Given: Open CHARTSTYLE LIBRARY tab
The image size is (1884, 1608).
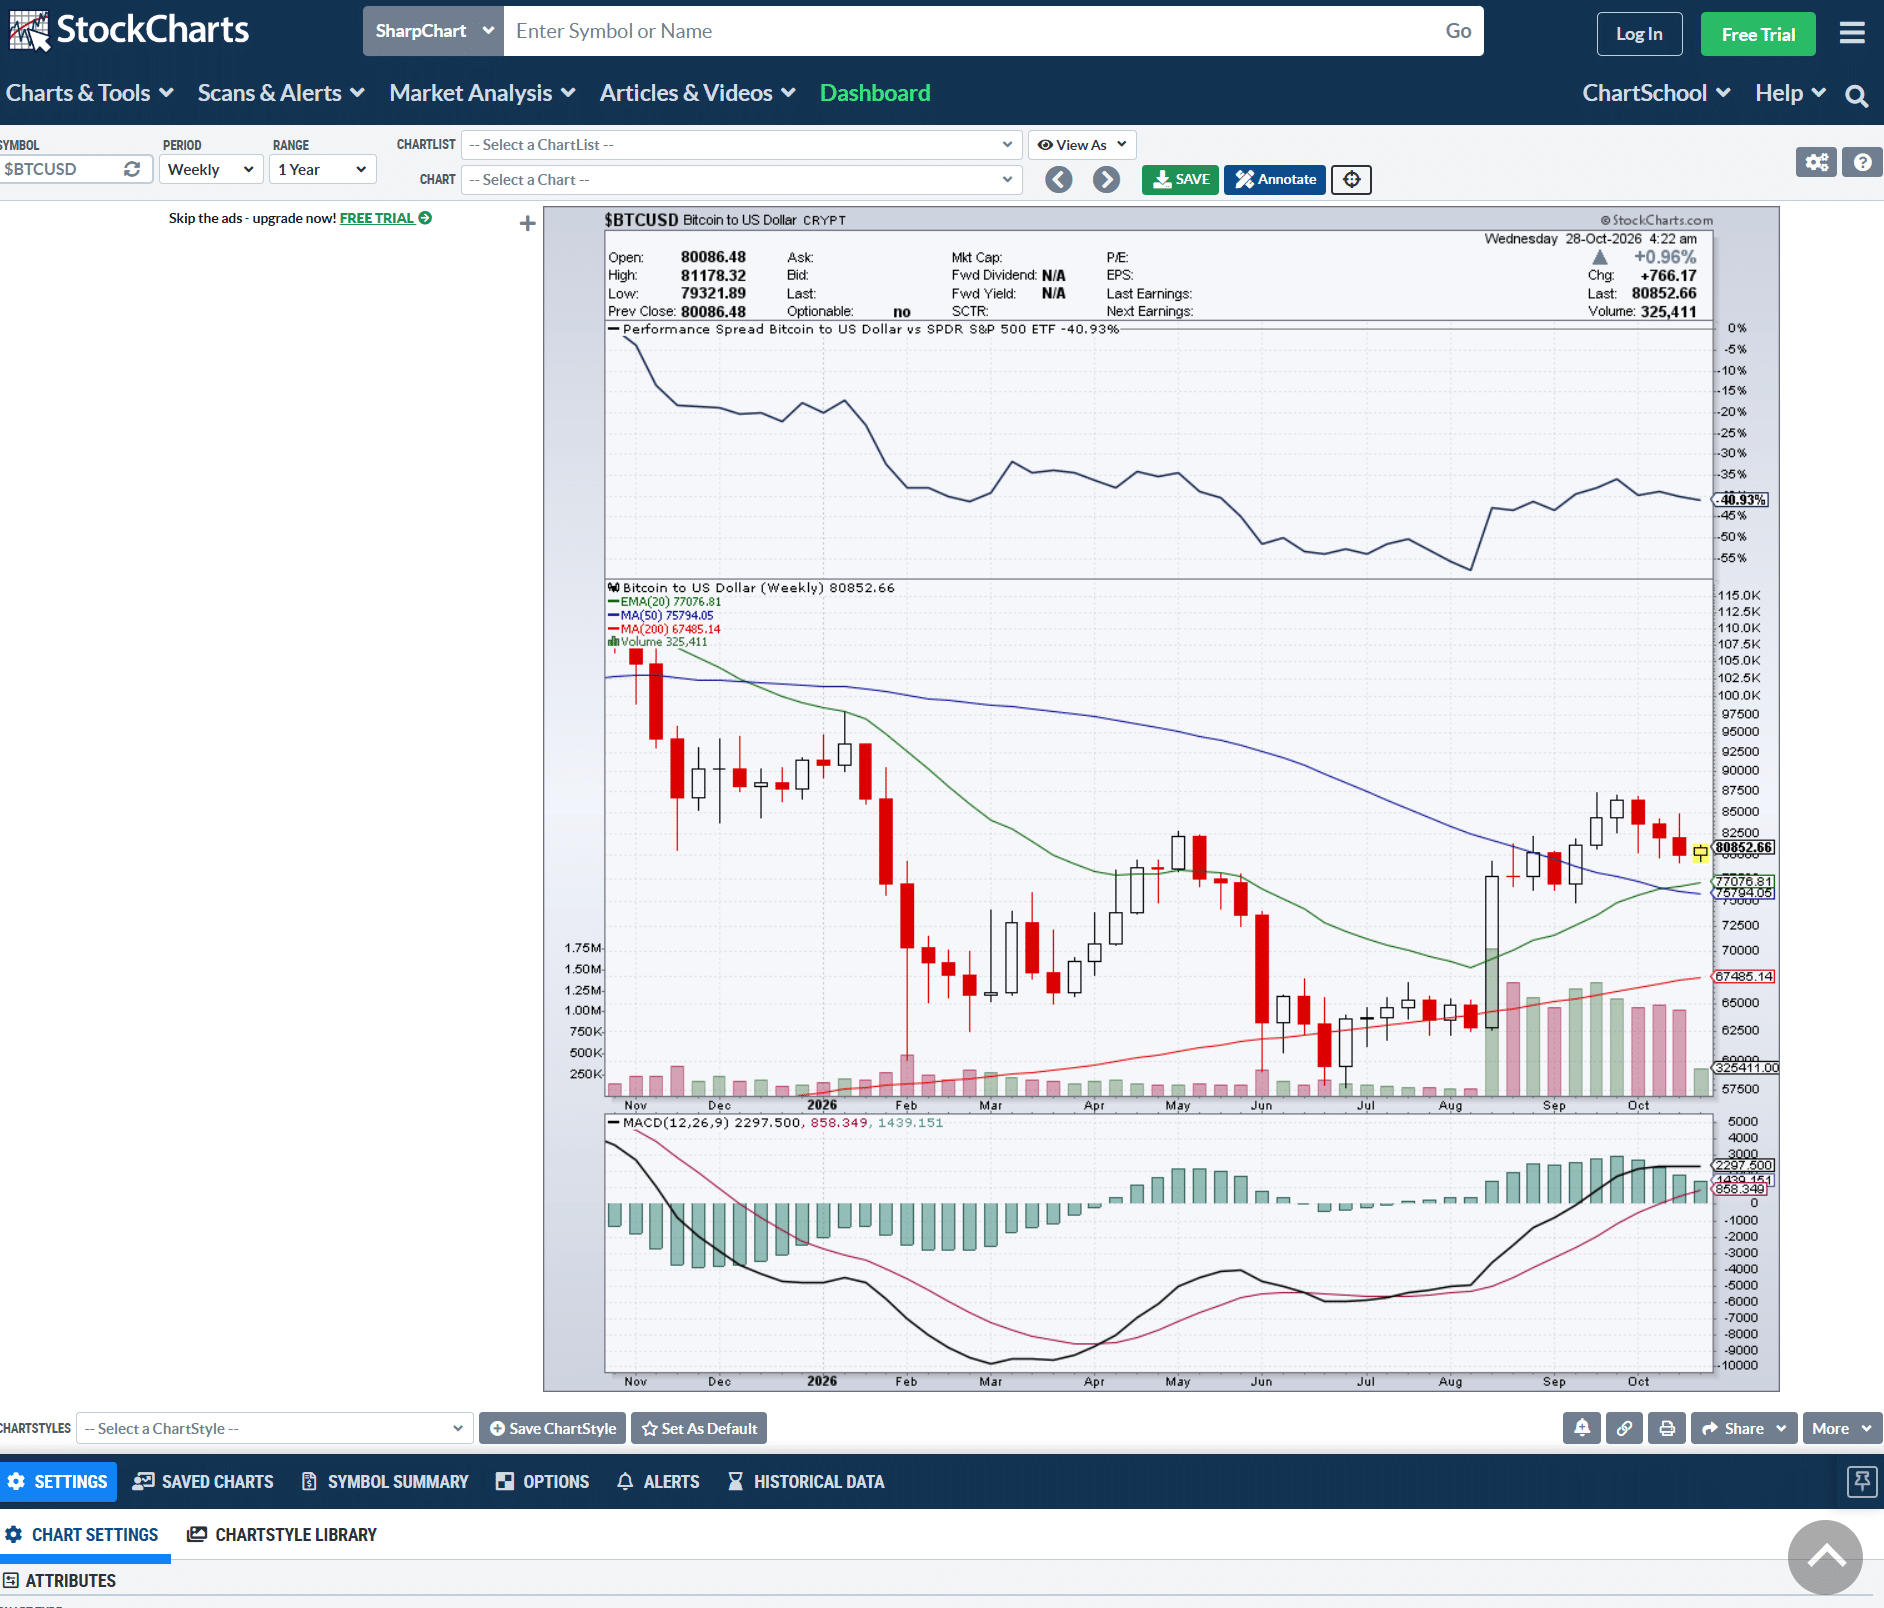Looking at the screenshot, I should point(282,1535).
